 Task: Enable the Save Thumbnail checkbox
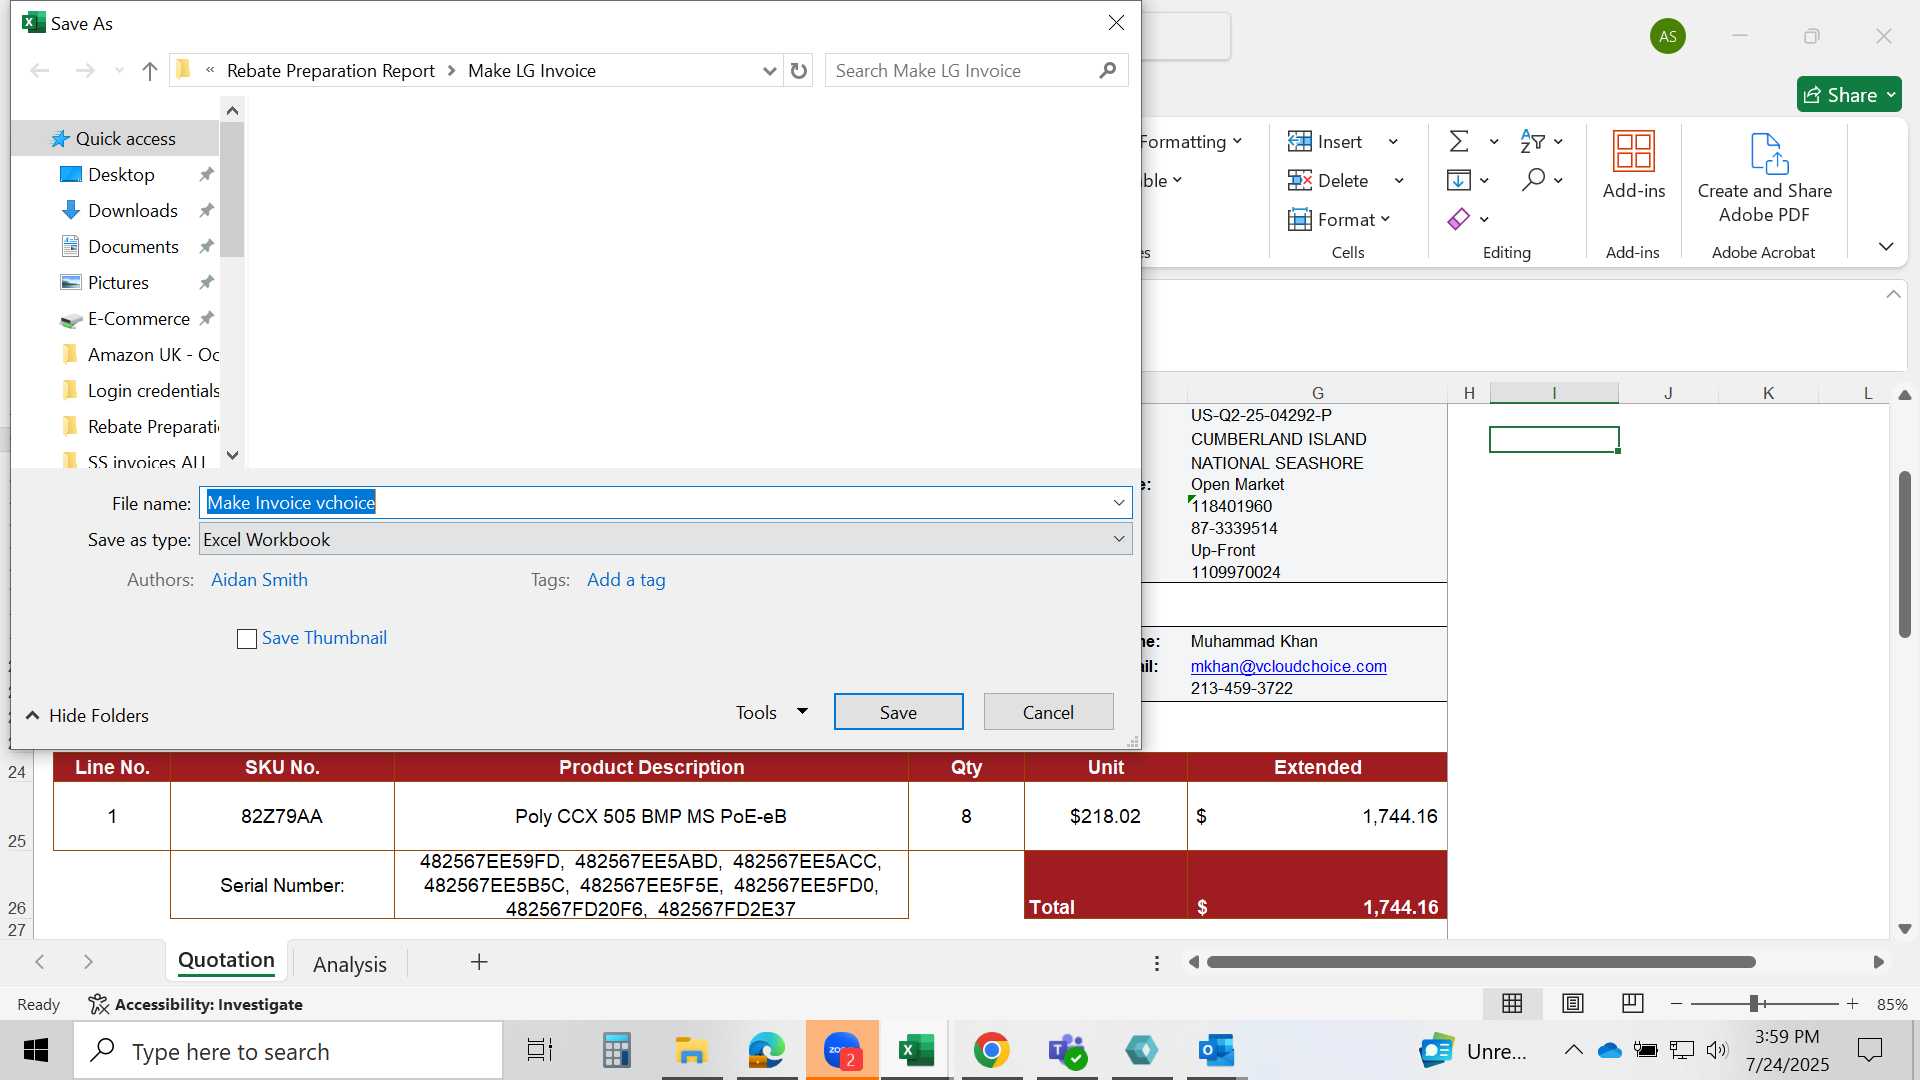tap(247, 639)
